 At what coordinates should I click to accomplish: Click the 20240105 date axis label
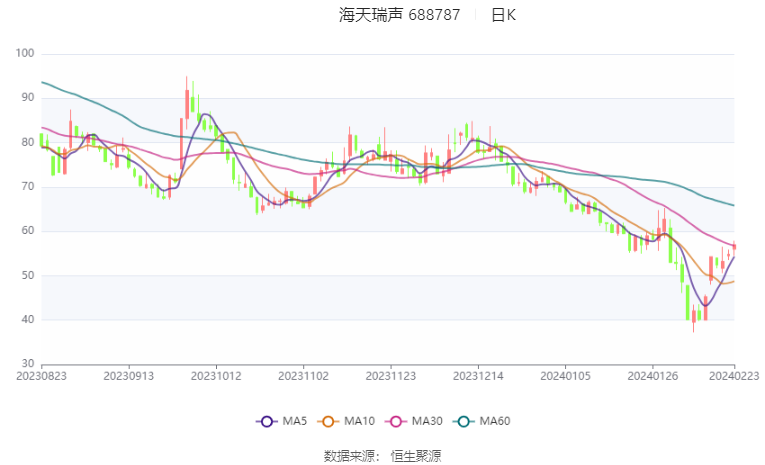click(x=565, y=376)
